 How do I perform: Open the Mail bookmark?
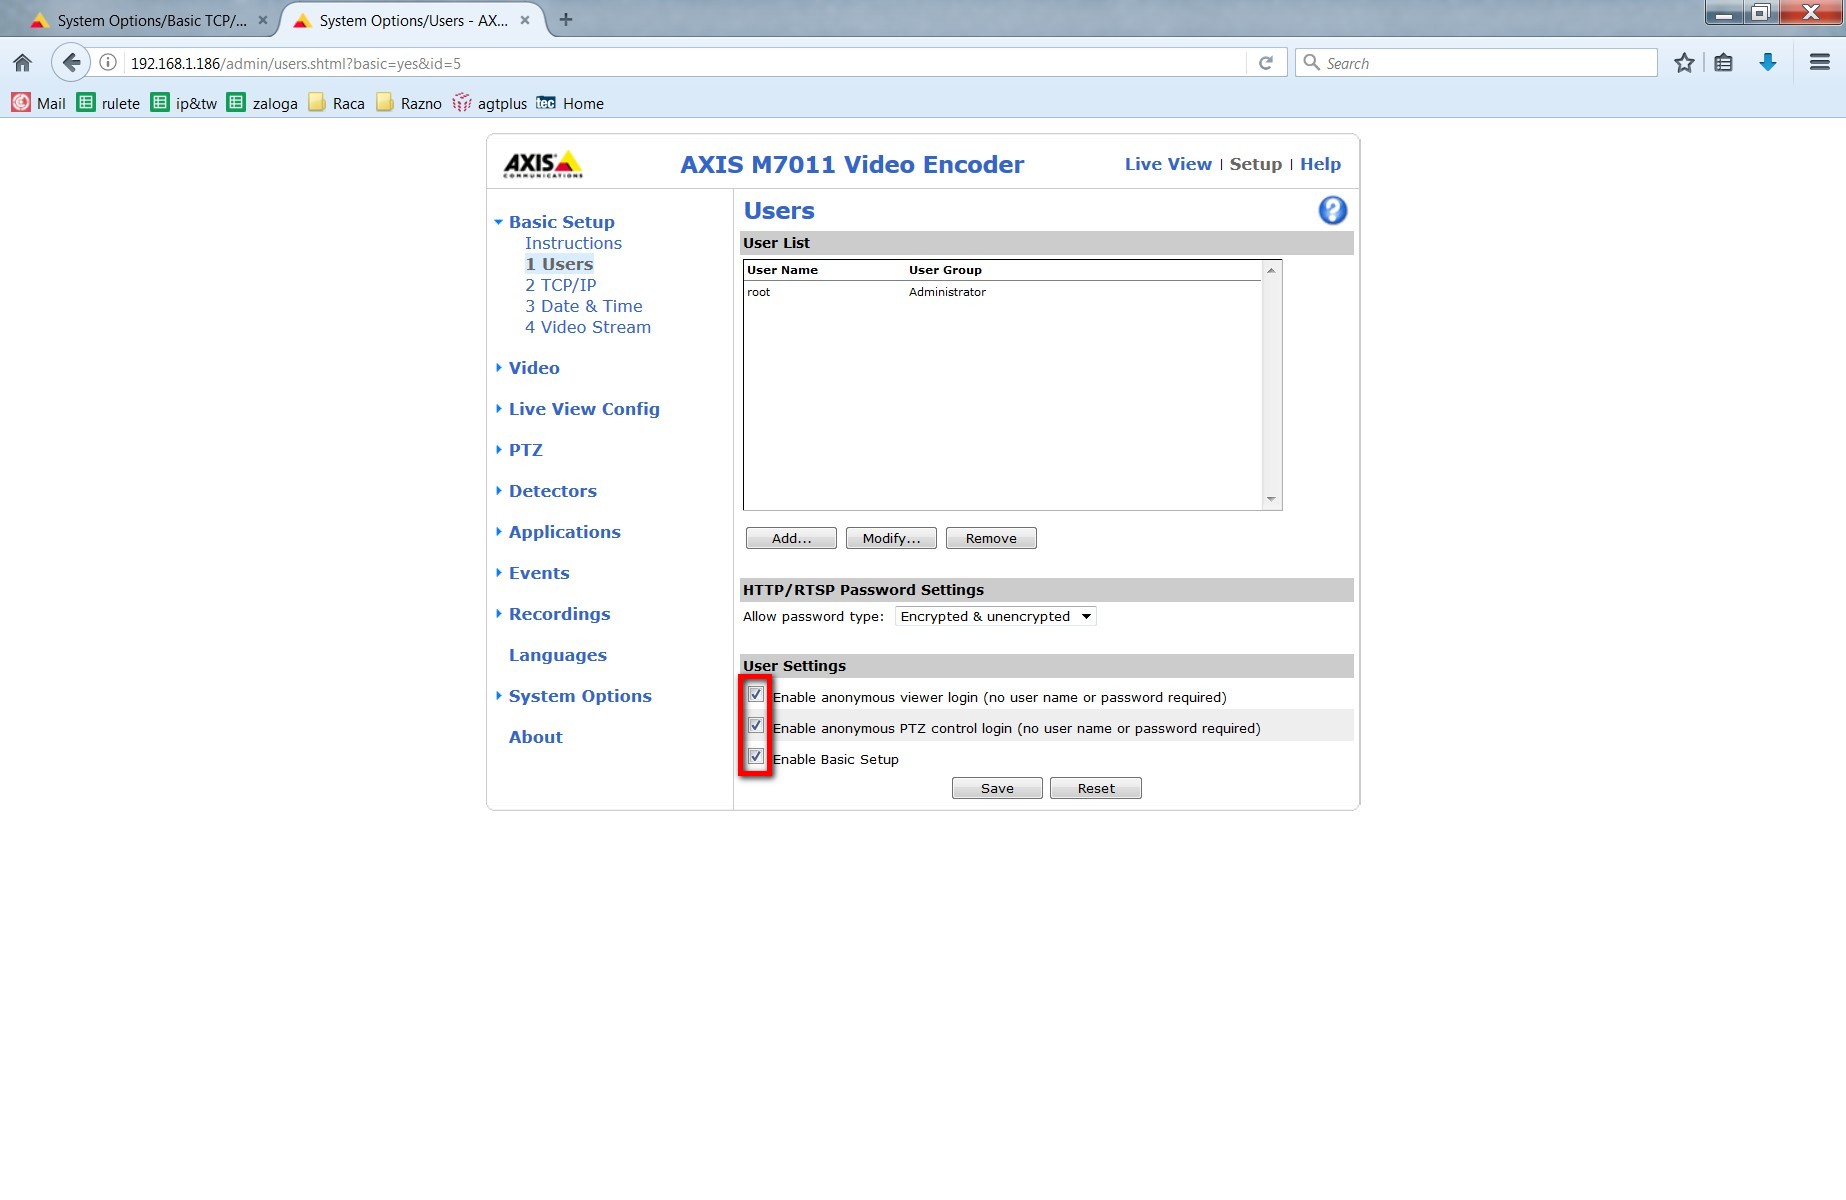click(38, 103)
